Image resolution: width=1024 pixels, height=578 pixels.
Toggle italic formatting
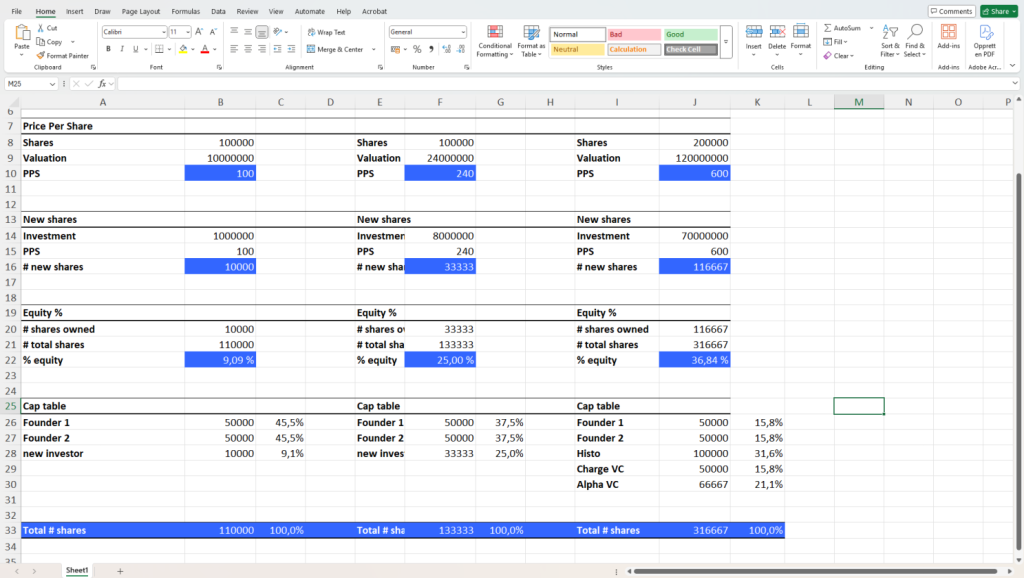click(x=122, y=49)
